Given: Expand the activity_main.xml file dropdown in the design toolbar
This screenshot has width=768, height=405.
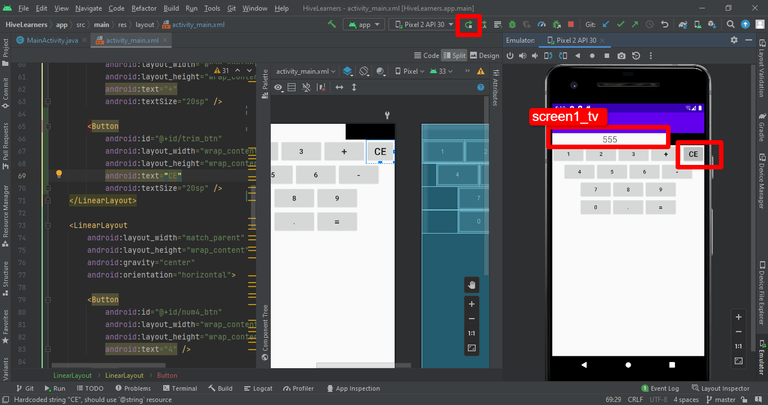Looking at the screenshot, I should pyautogui.click(x=306, y=71).
